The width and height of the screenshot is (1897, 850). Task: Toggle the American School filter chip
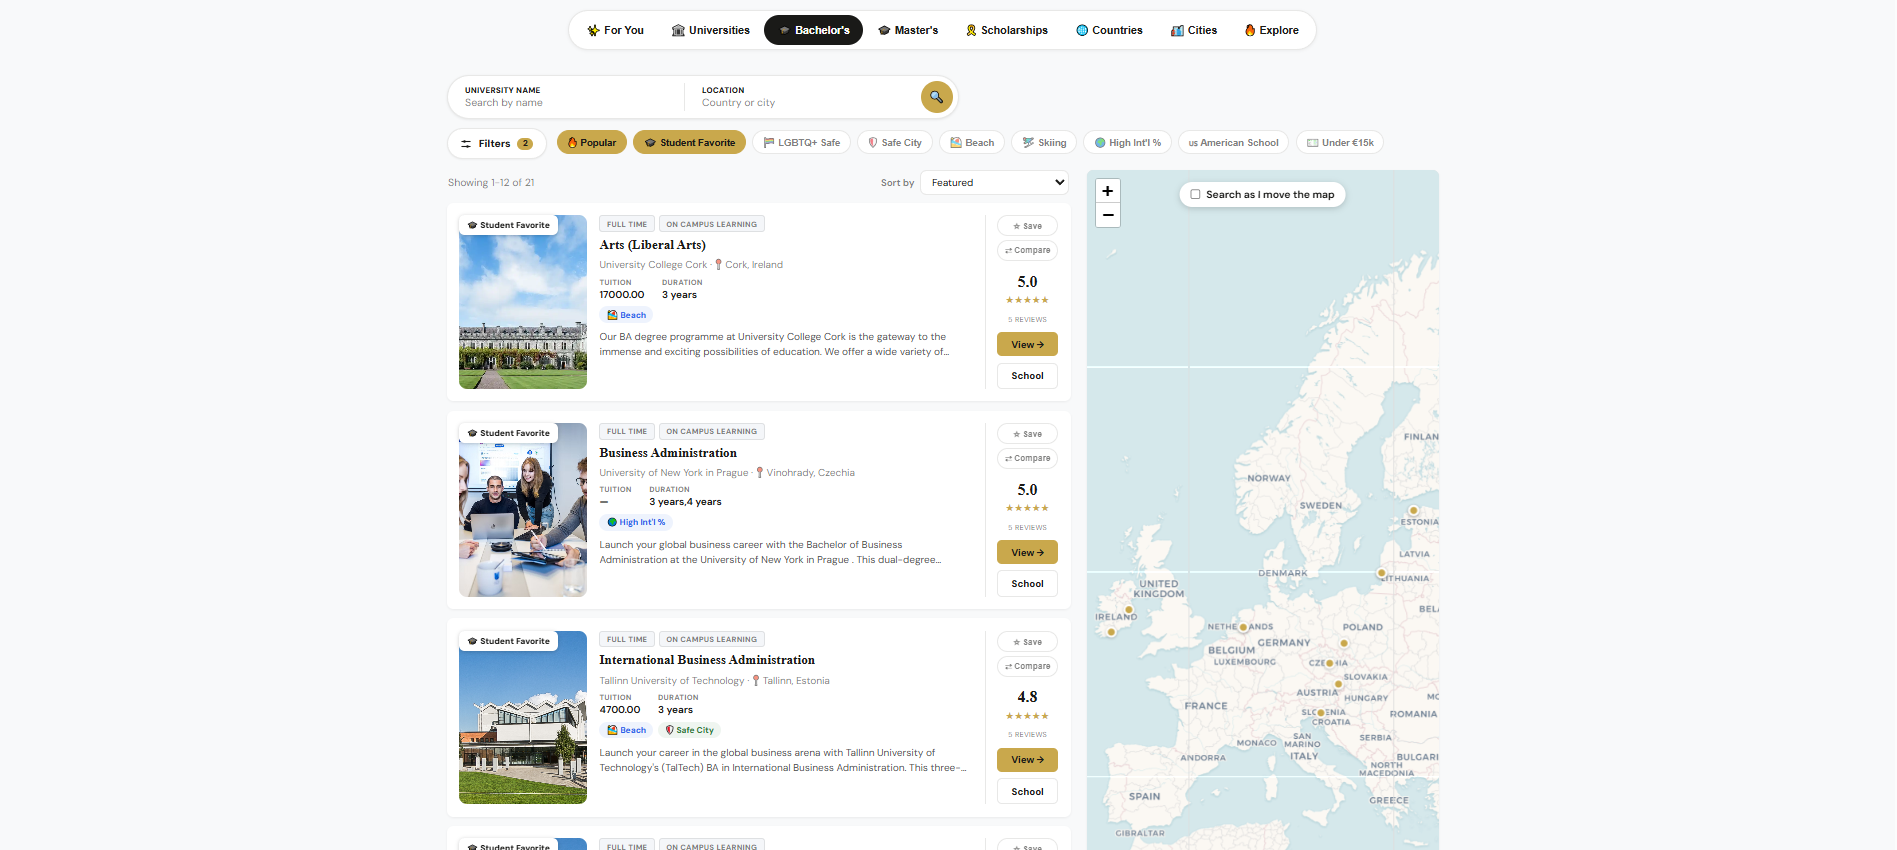(x=1233, y=143)
